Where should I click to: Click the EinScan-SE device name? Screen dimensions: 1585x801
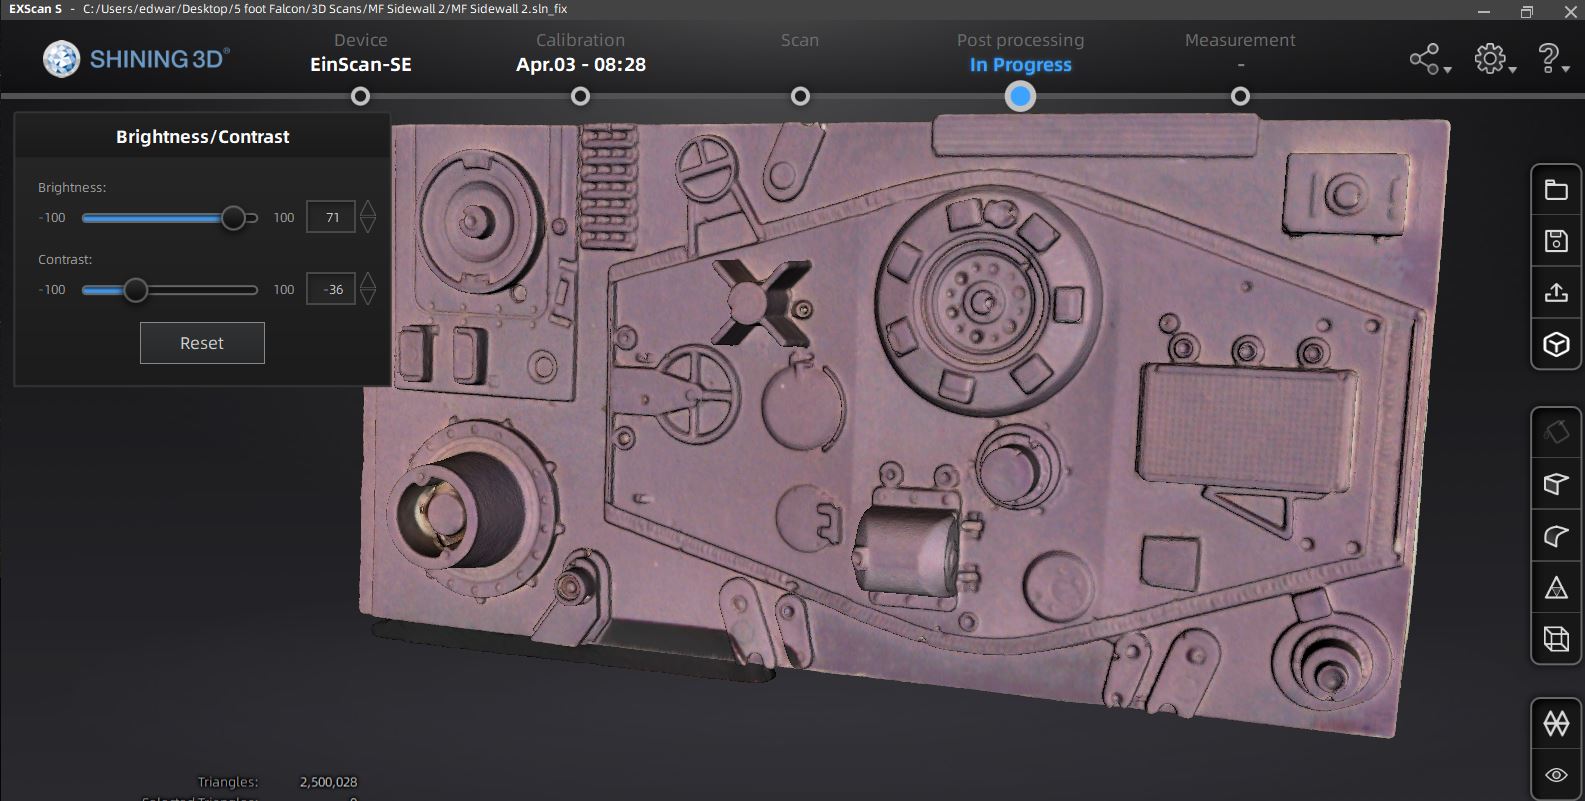[x=361, y=65]
